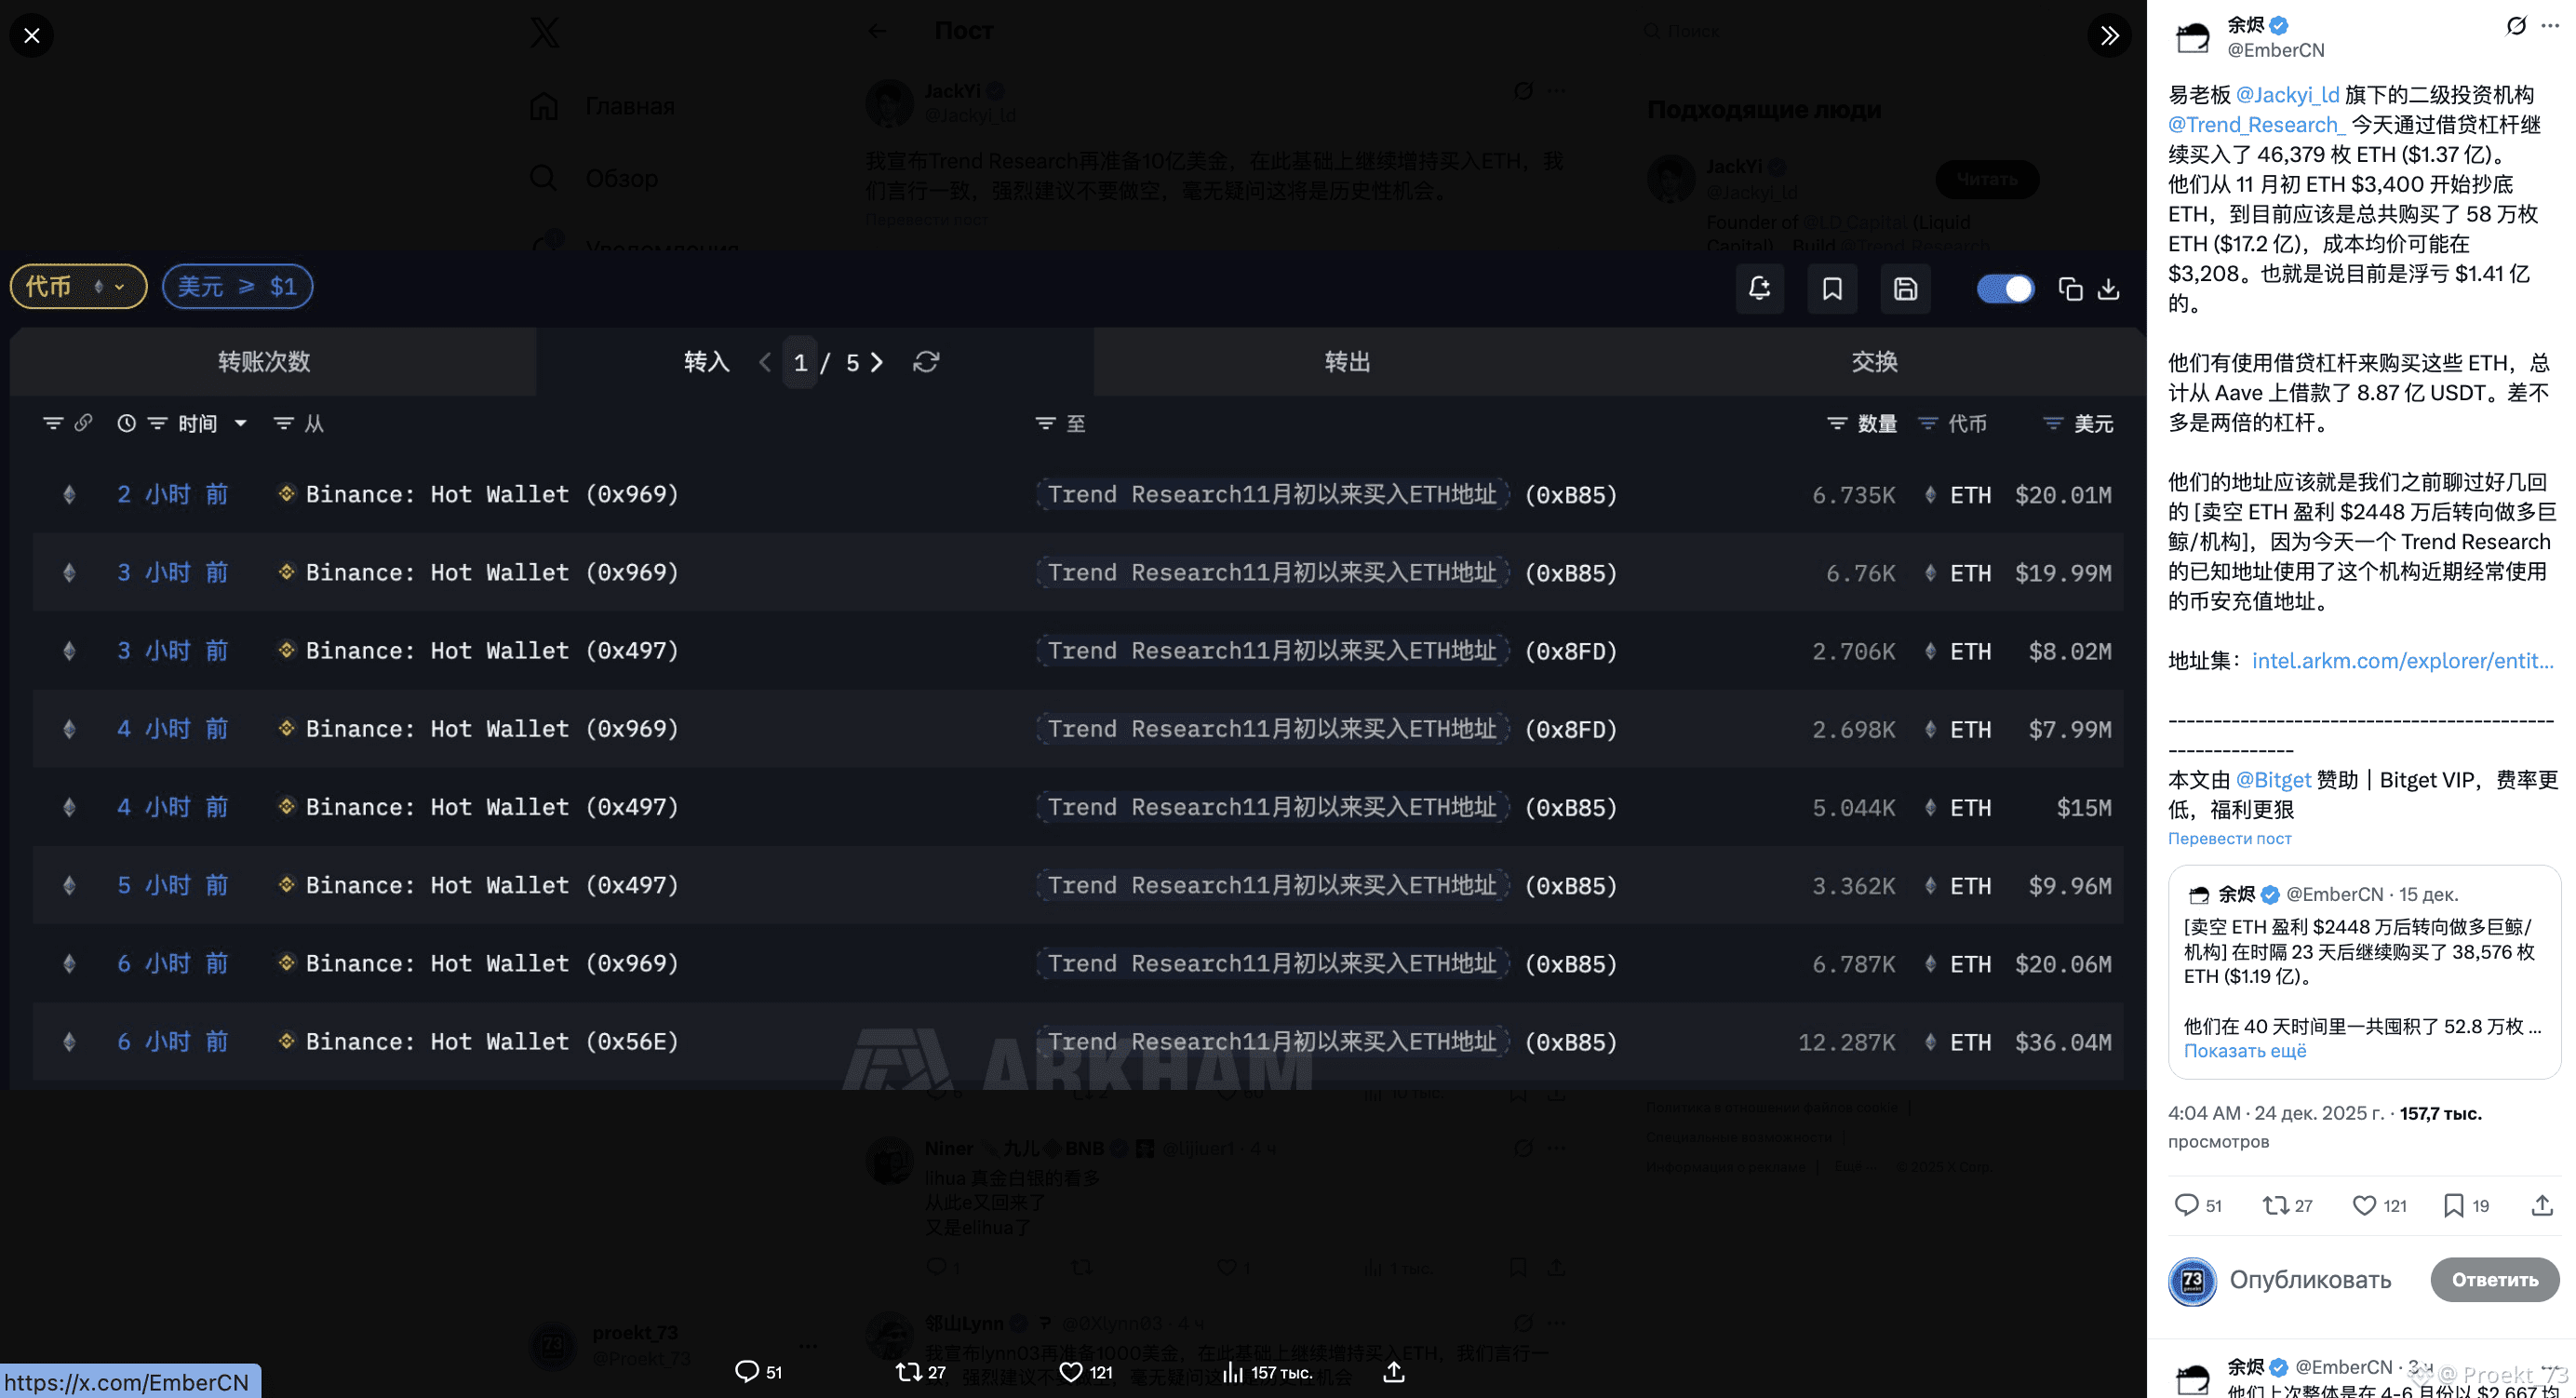Click the Ответить reply button
Image resolution: width=2576 pixels, height=1398 pixels.
(x=2494, y=1280)
